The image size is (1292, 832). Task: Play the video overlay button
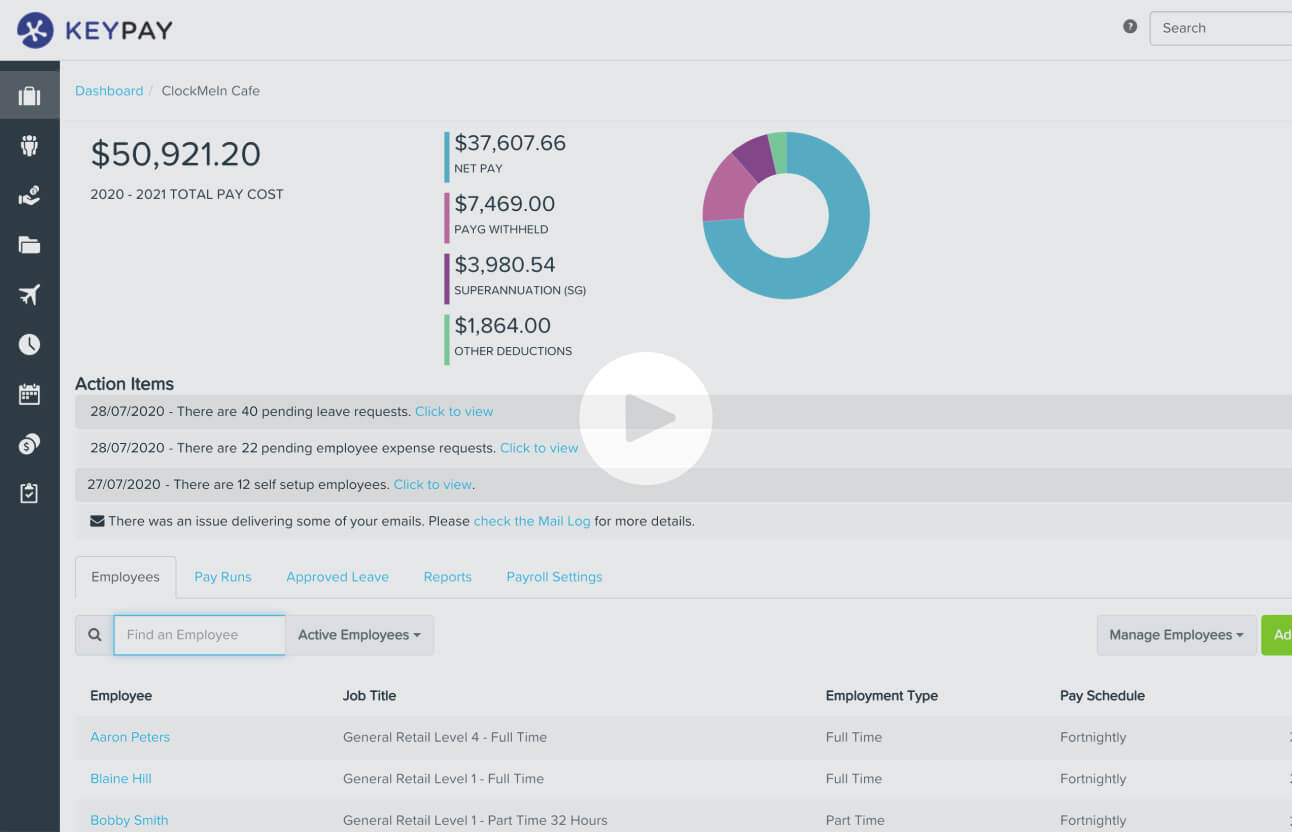(646, 418)
